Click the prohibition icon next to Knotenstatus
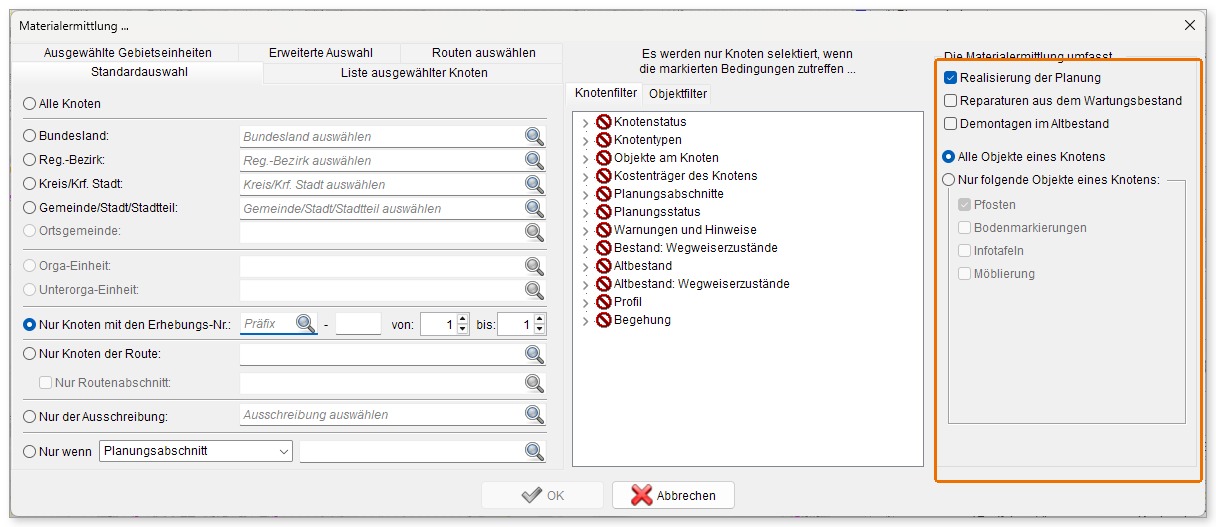This screenshot has width=1216, height=527. (x=603, y=122)
